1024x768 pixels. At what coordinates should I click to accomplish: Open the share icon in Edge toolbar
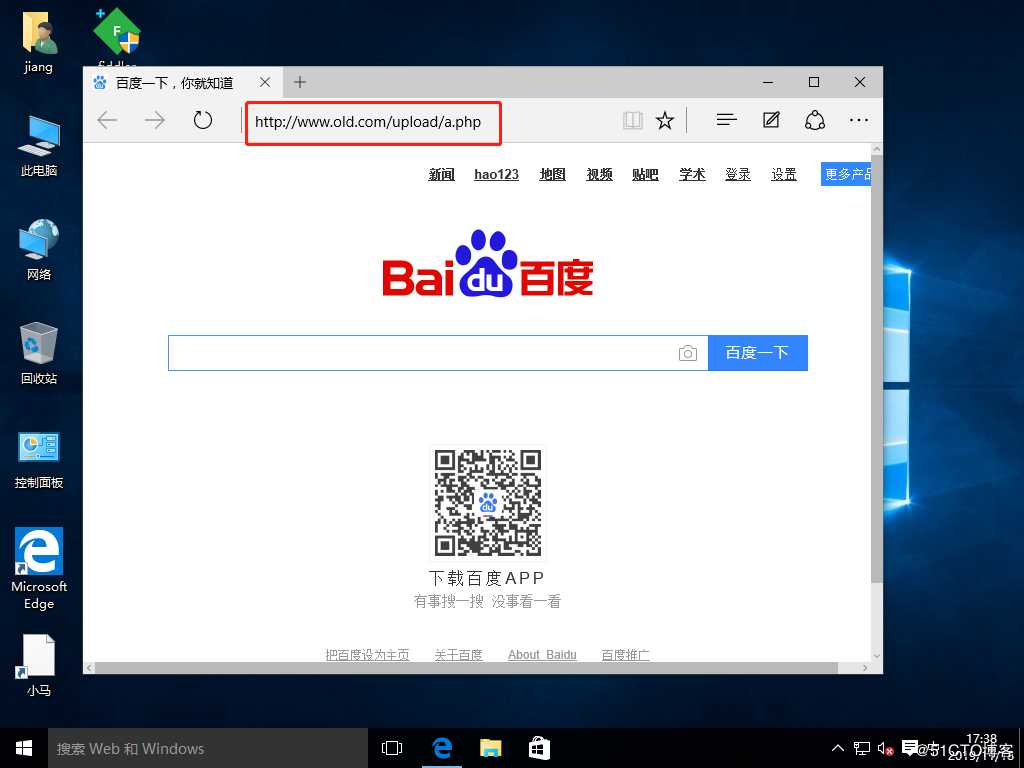(x=814, y=120)
